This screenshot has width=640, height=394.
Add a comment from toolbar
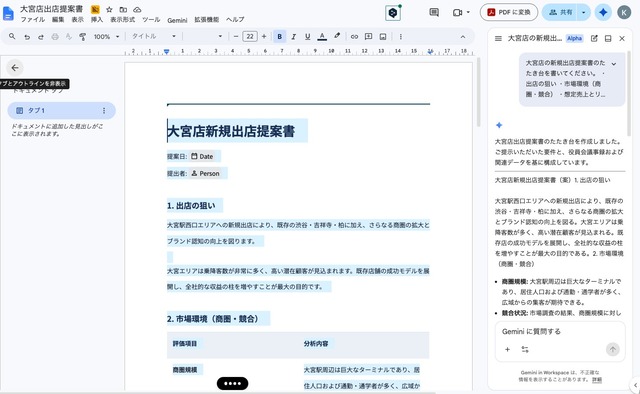point(368,37)
